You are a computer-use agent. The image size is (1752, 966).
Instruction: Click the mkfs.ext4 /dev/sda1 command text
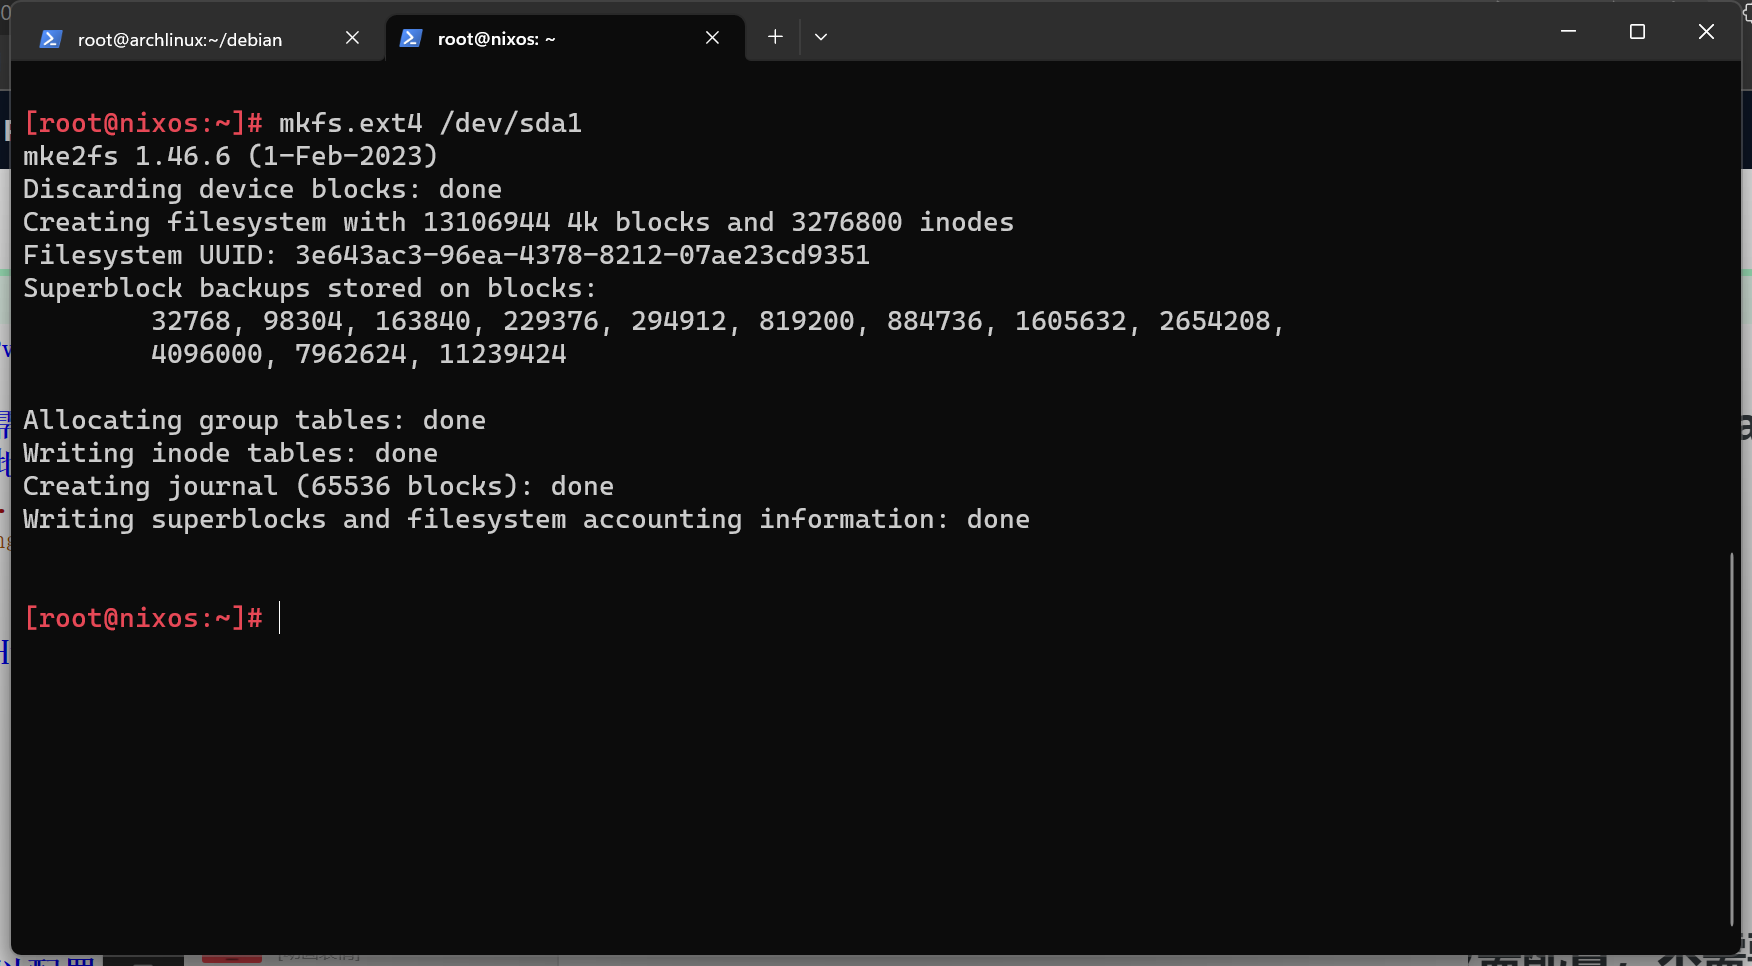[x=430, y=123]
